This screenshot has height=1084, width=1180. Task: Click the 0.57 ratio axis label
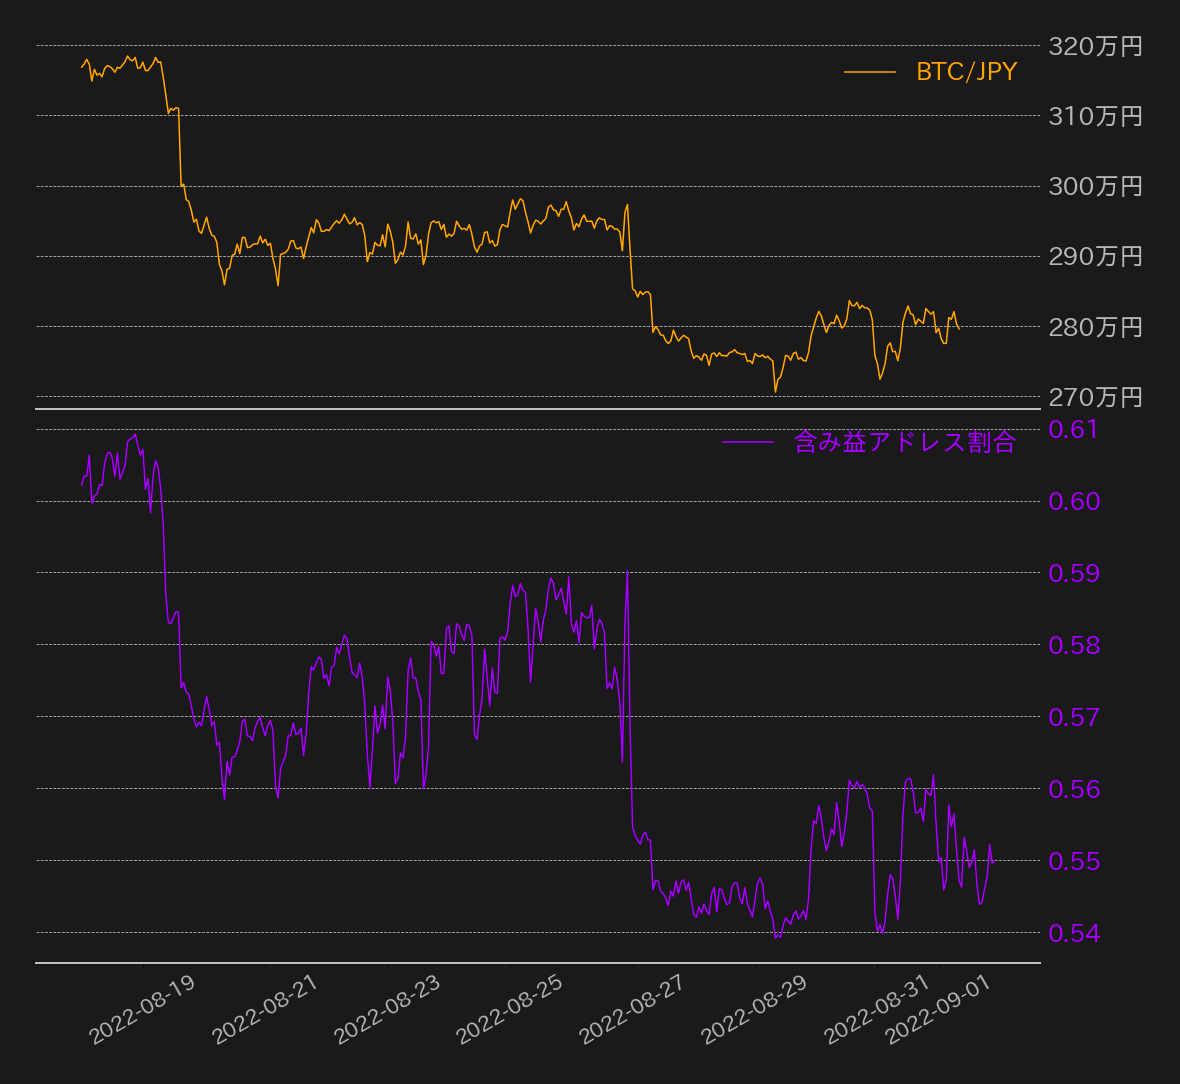click(x=1073, y=717)
